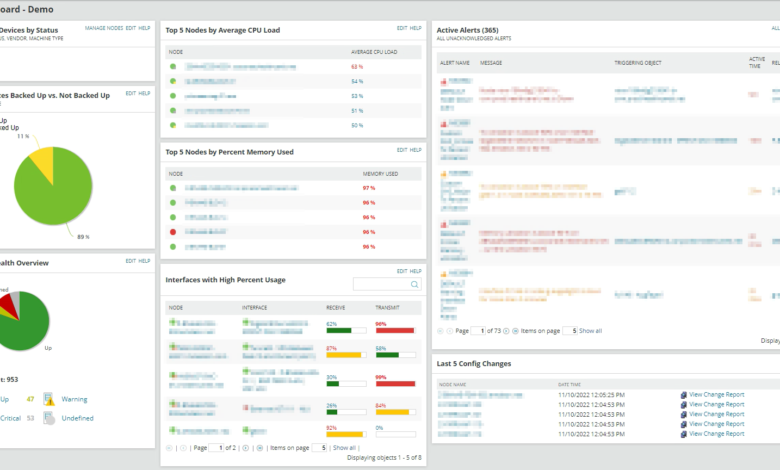Click the INTERFACE column header

pos(254,307)
